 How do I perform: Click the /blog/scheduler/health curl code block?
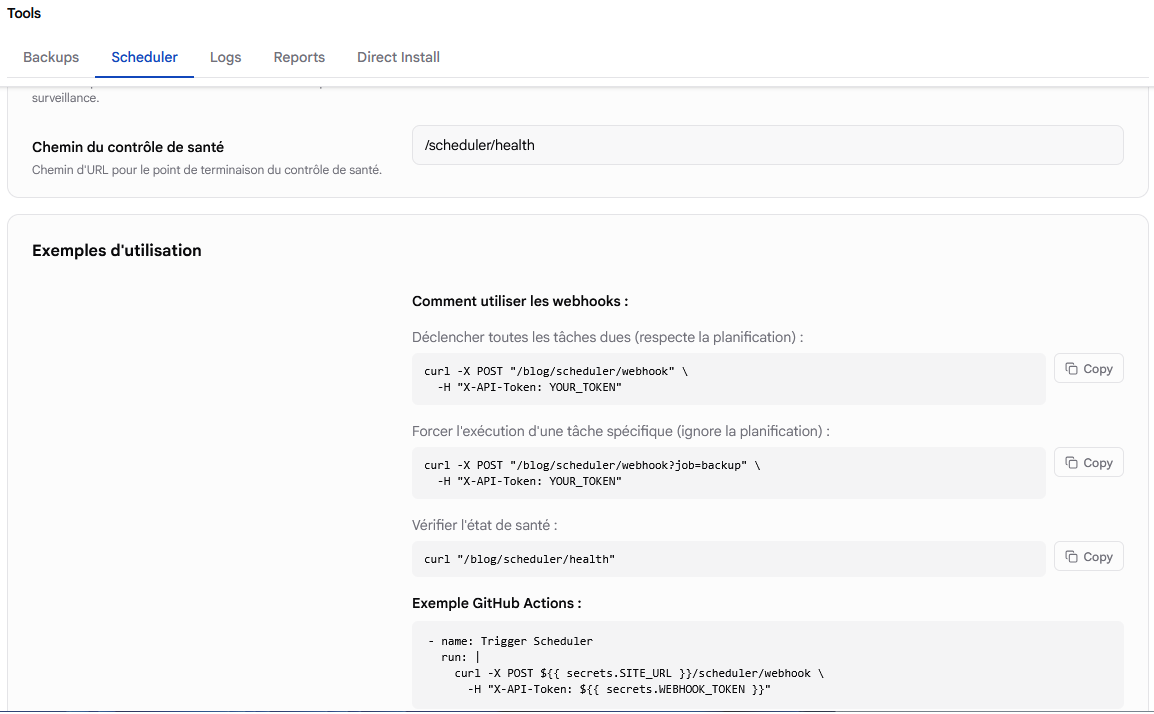pyautogui.click(x=729, y=559)
